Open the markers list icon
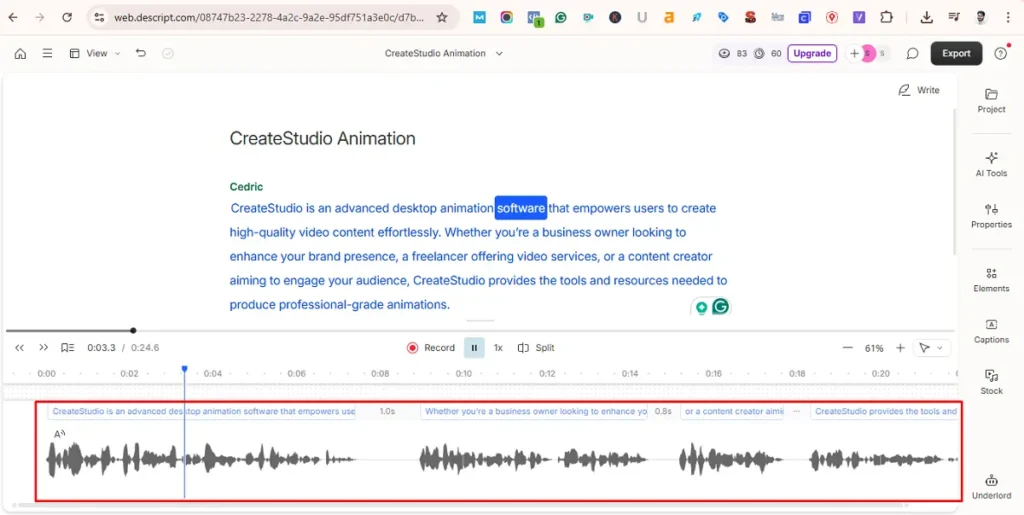1024x515 pixels. click(67, 348)
